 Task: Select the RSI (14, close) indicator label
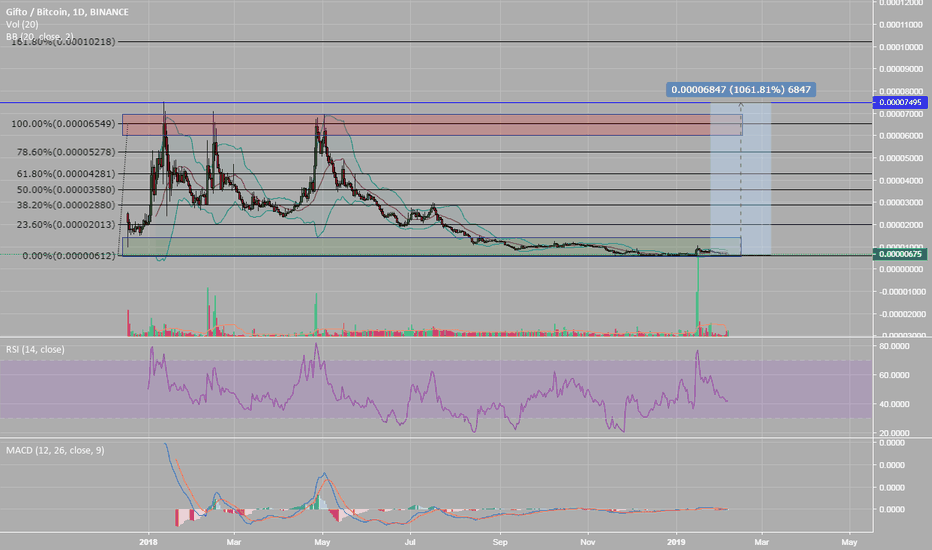[35, 349]
